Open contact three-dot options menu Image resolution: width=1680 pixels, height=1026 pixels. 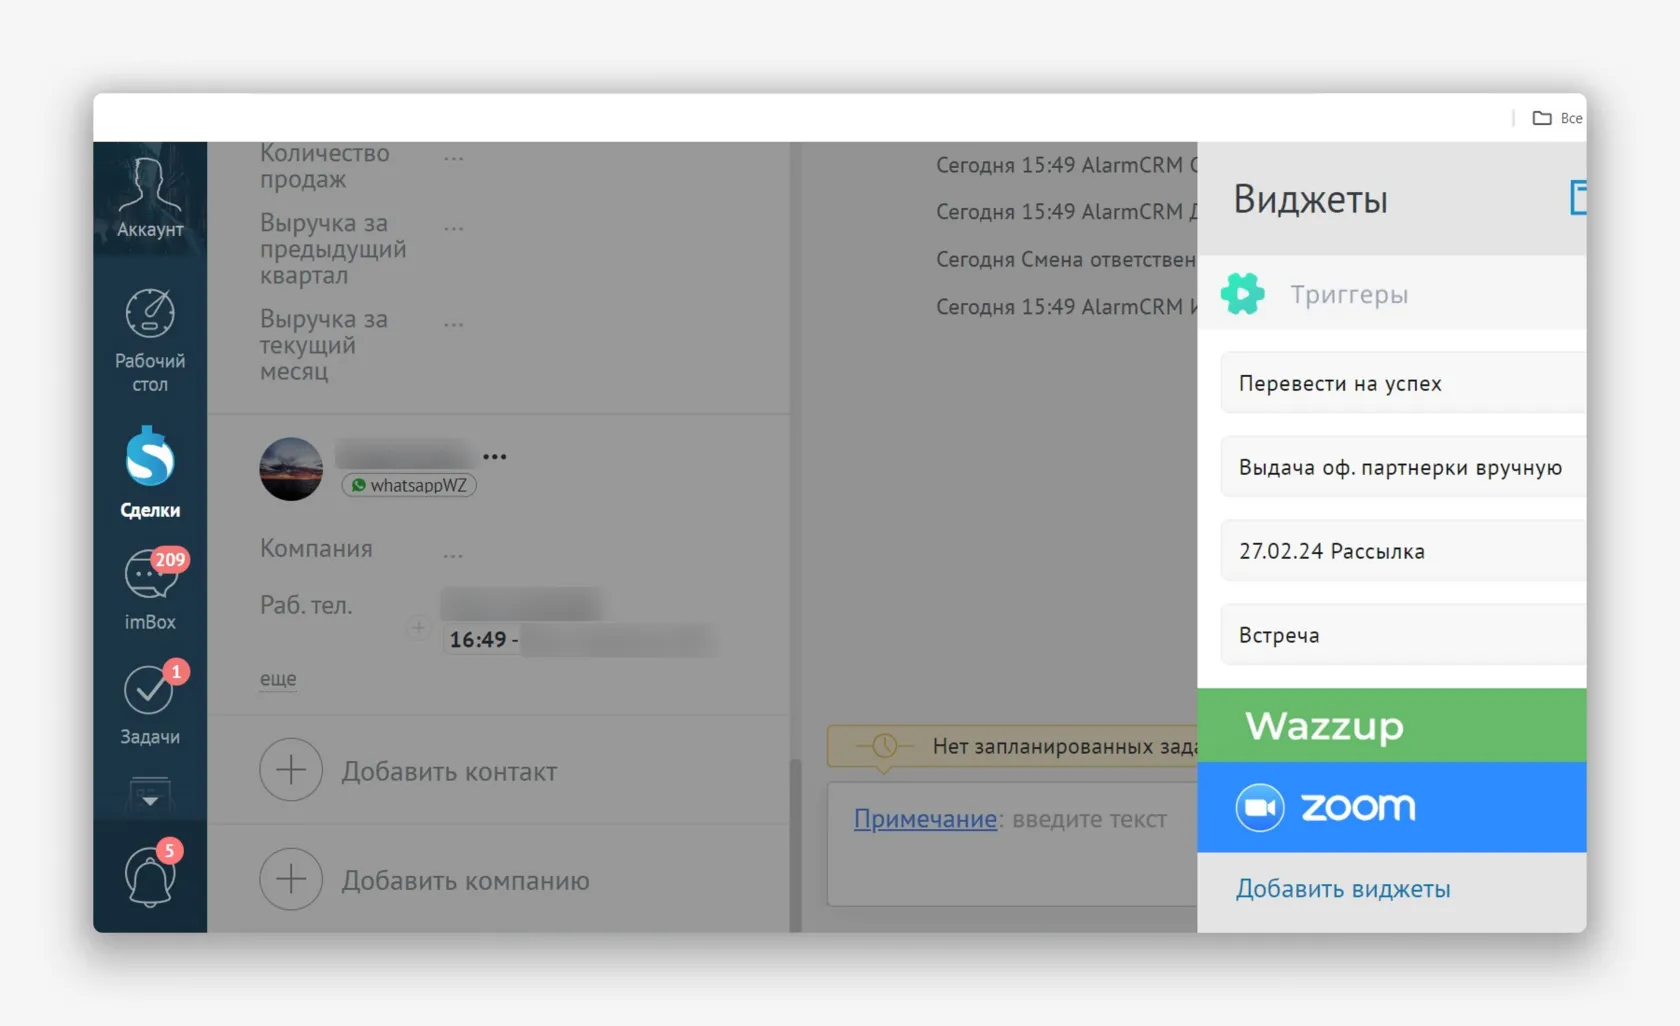click(x=494, y=456)
